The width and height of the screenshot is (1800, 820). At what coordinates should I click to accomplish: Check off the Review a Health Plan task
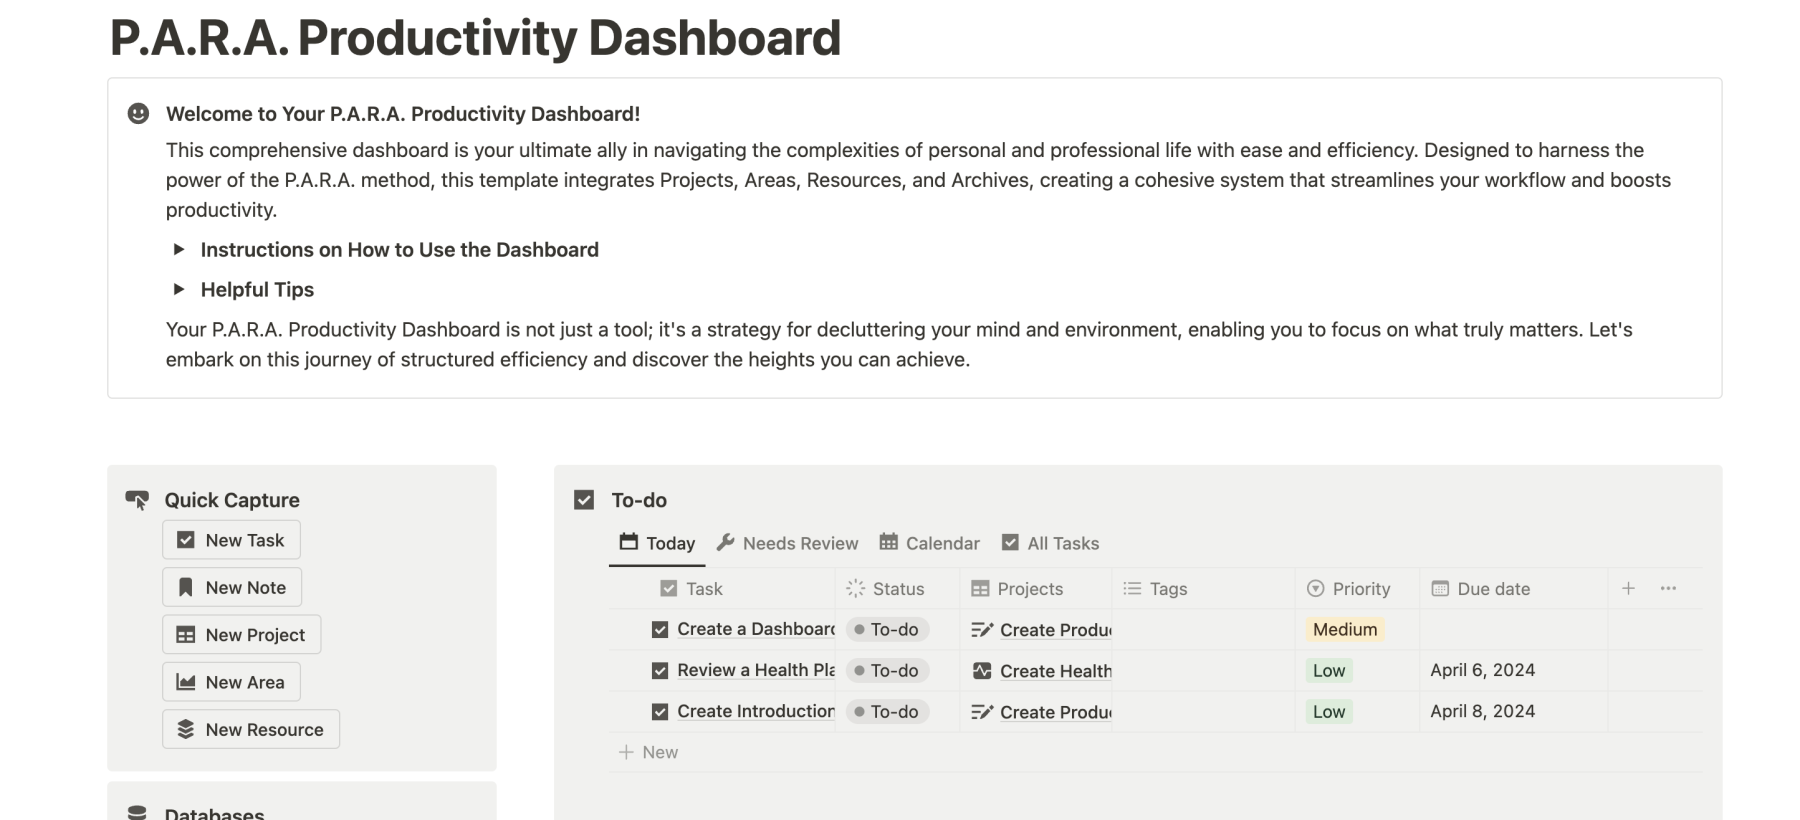(x=660, y=671)
